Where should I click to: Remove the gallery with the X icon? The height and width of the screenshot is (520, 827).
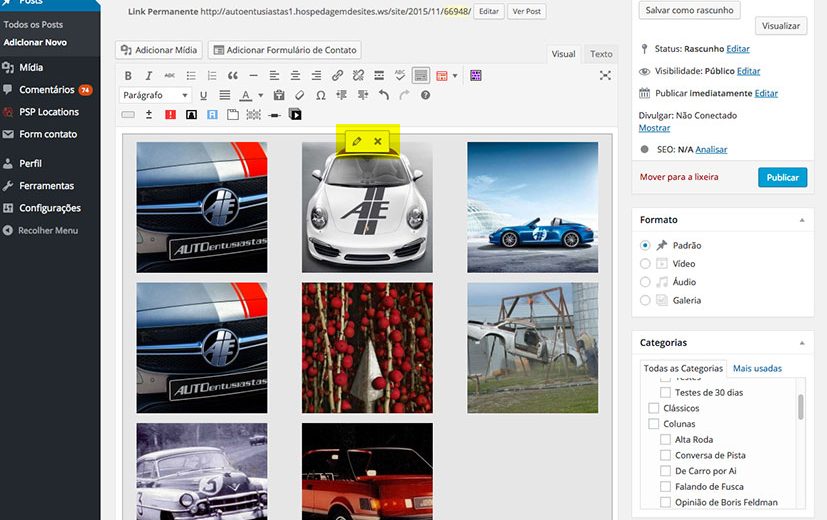(378, 142)
